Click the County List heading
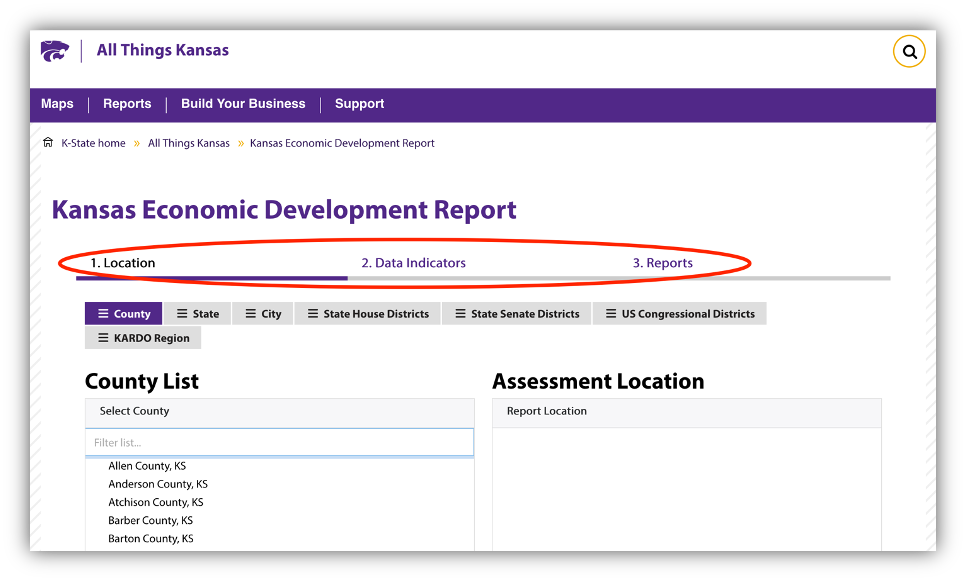966x582 pixels. tap(142, 381)
